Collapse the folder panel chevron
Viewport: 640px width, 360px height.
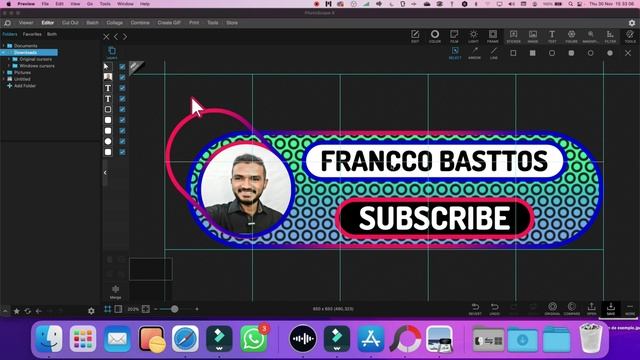pyautogui.click(x=5, y=311)
